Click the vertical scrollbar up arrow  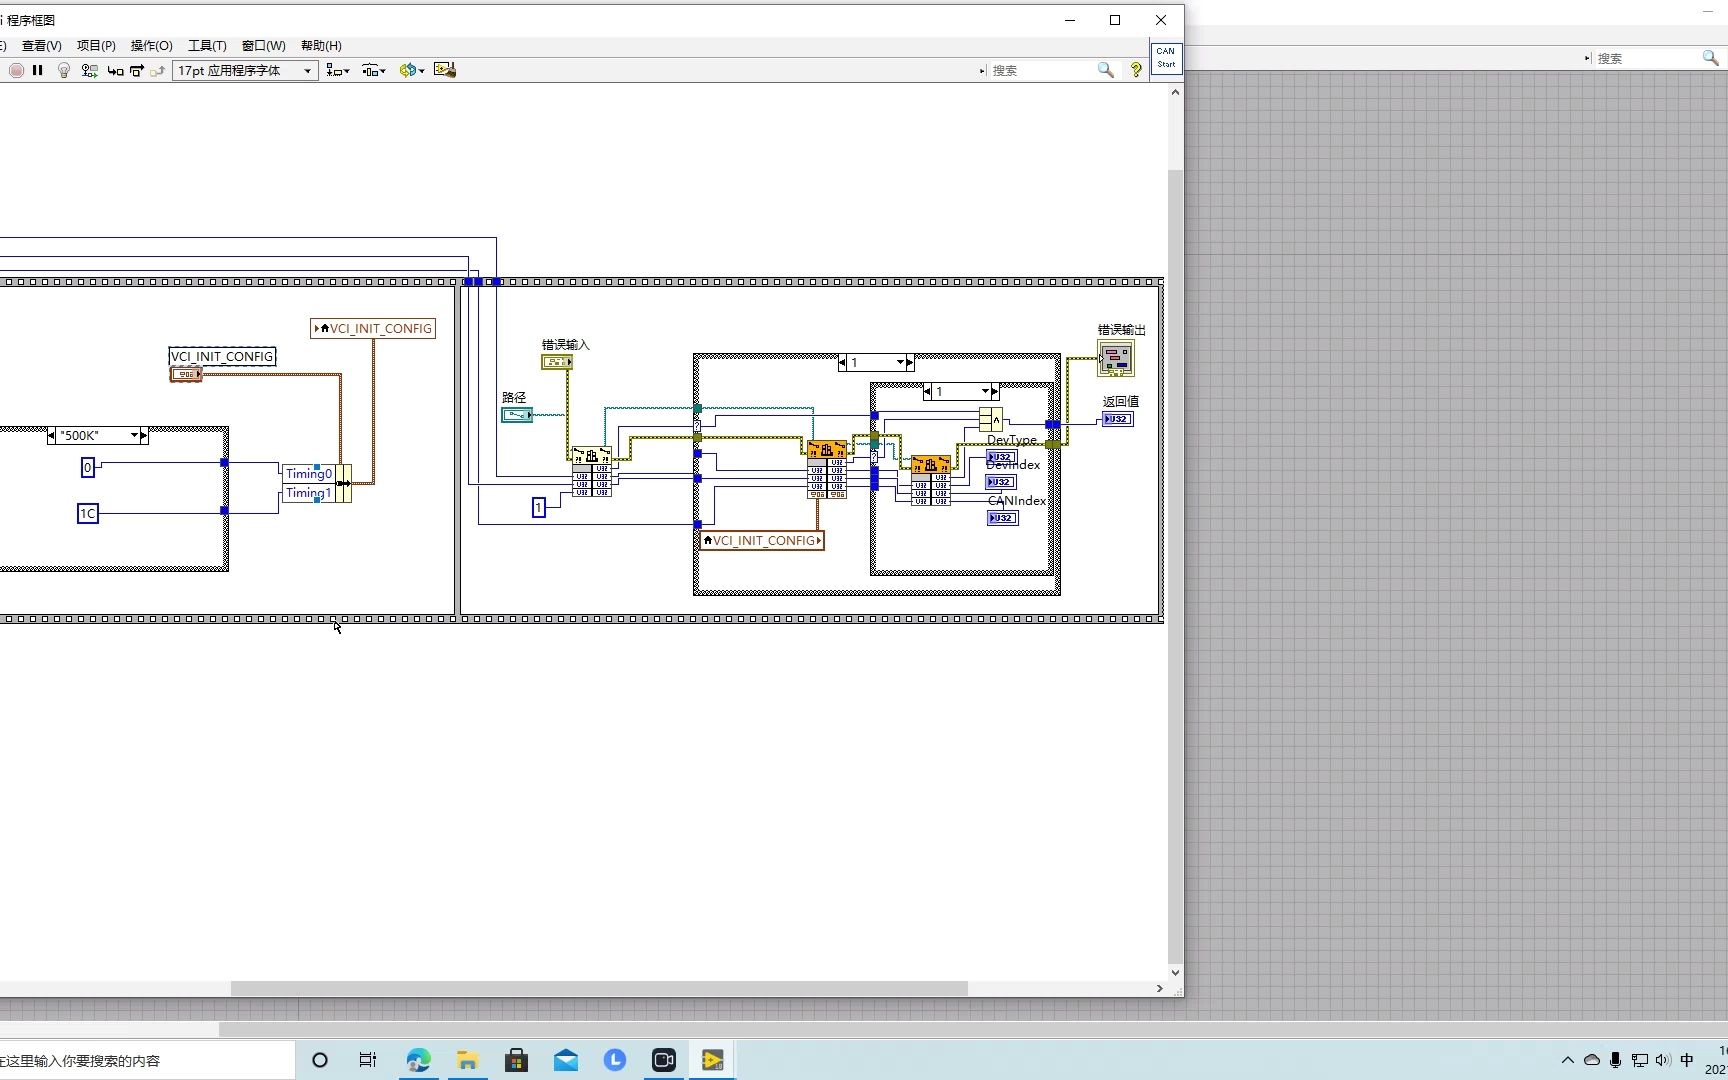pos(1175,92)
